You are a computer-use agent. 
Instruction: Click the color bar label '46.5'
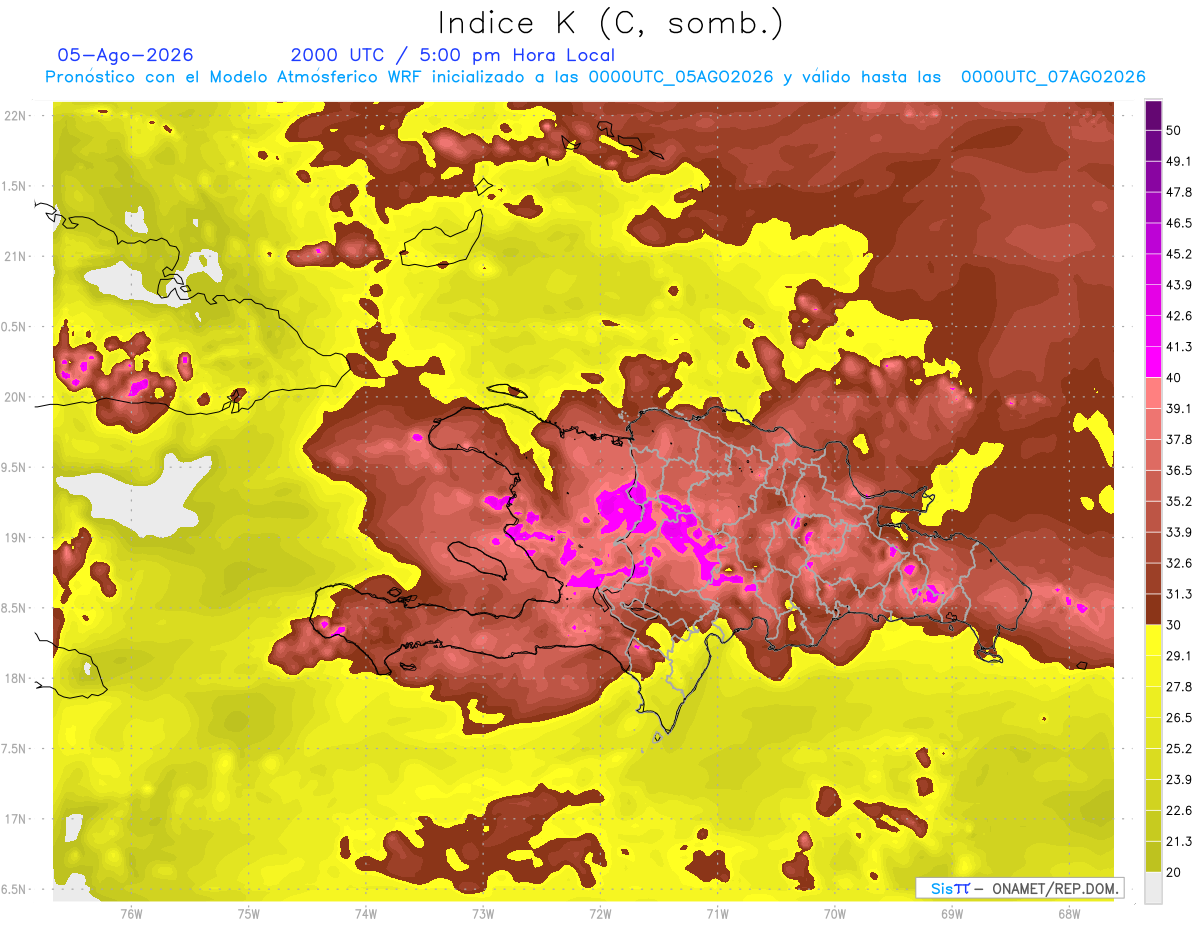tap(1178, 223)
